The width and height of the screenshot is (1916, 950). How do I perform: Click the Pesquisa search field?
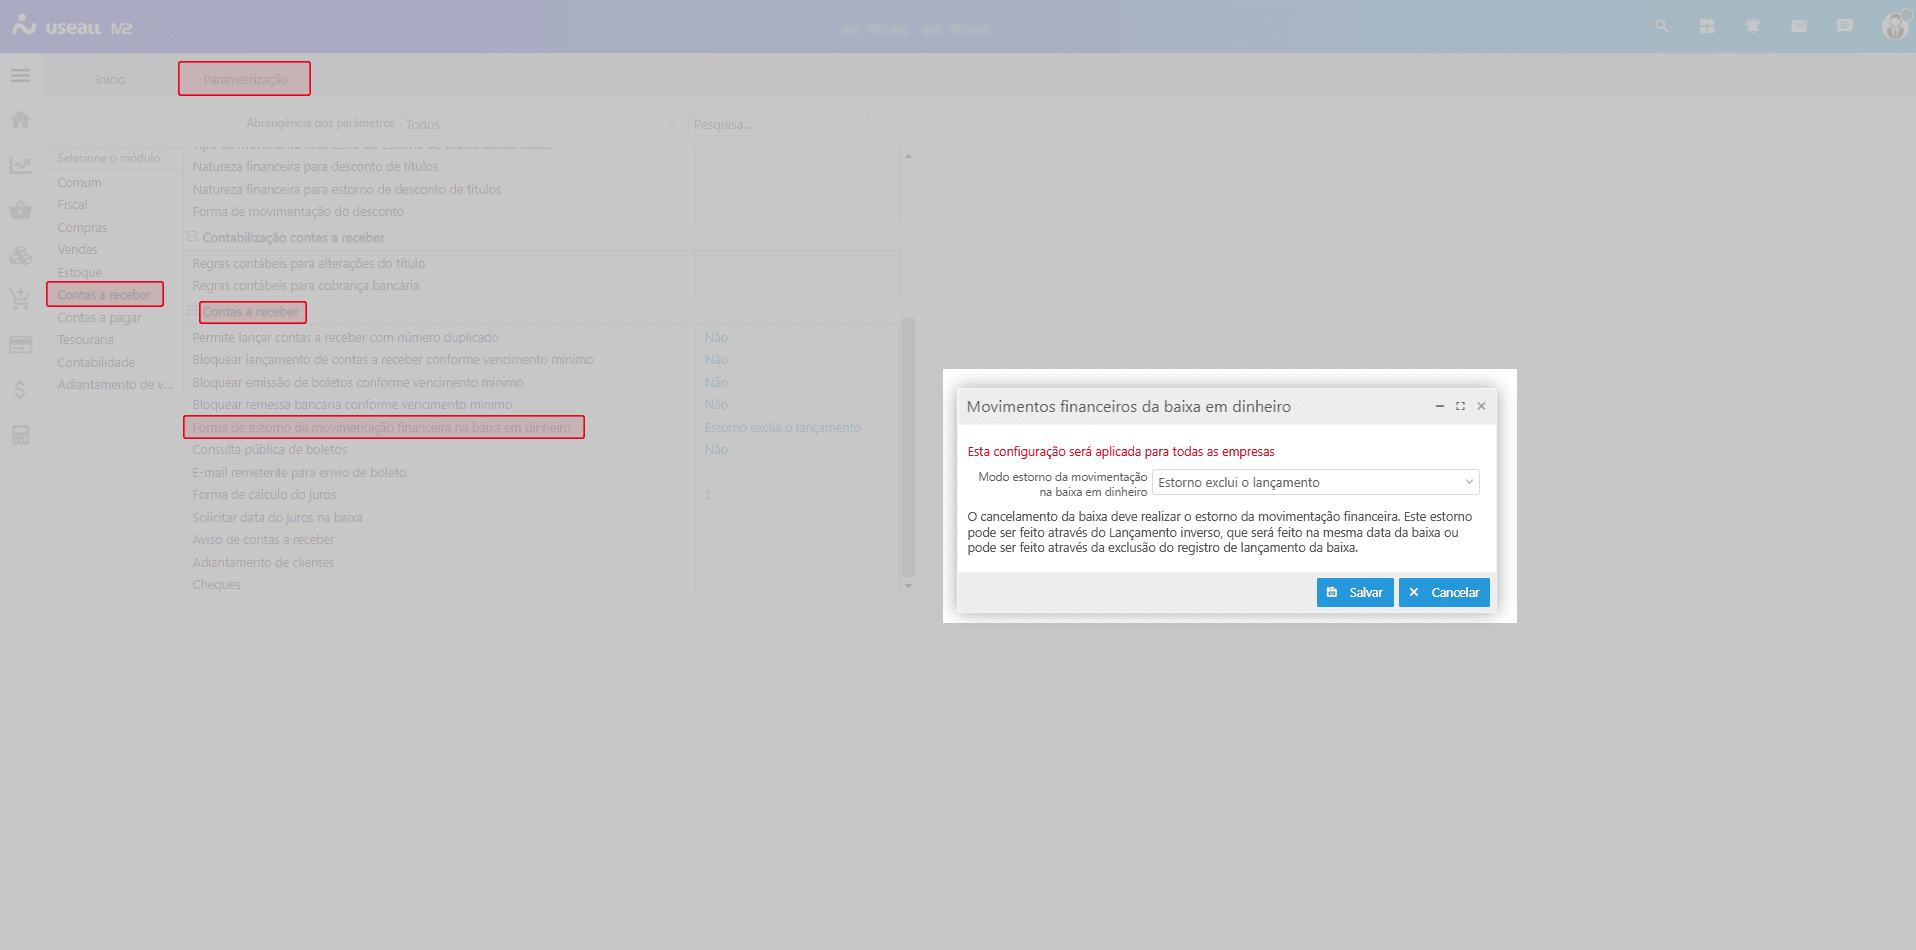point(776,124)
